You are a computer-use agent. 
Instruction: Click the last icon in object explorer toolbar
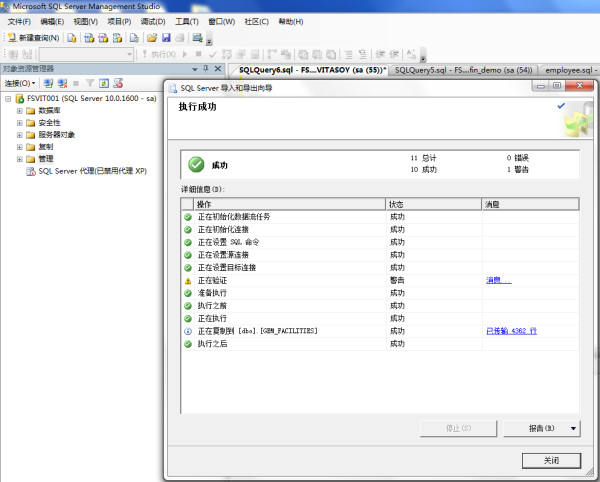click(x=118, y=83)
